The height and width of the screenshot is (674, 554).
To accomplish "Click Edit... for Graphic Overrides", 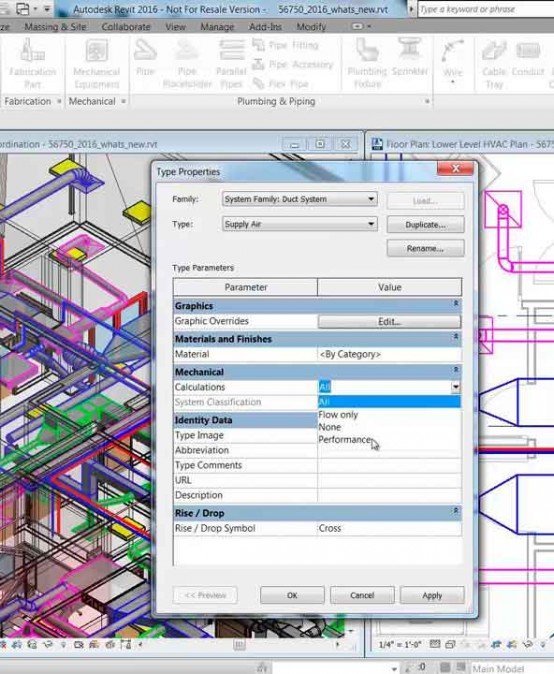I will [389, 322].
